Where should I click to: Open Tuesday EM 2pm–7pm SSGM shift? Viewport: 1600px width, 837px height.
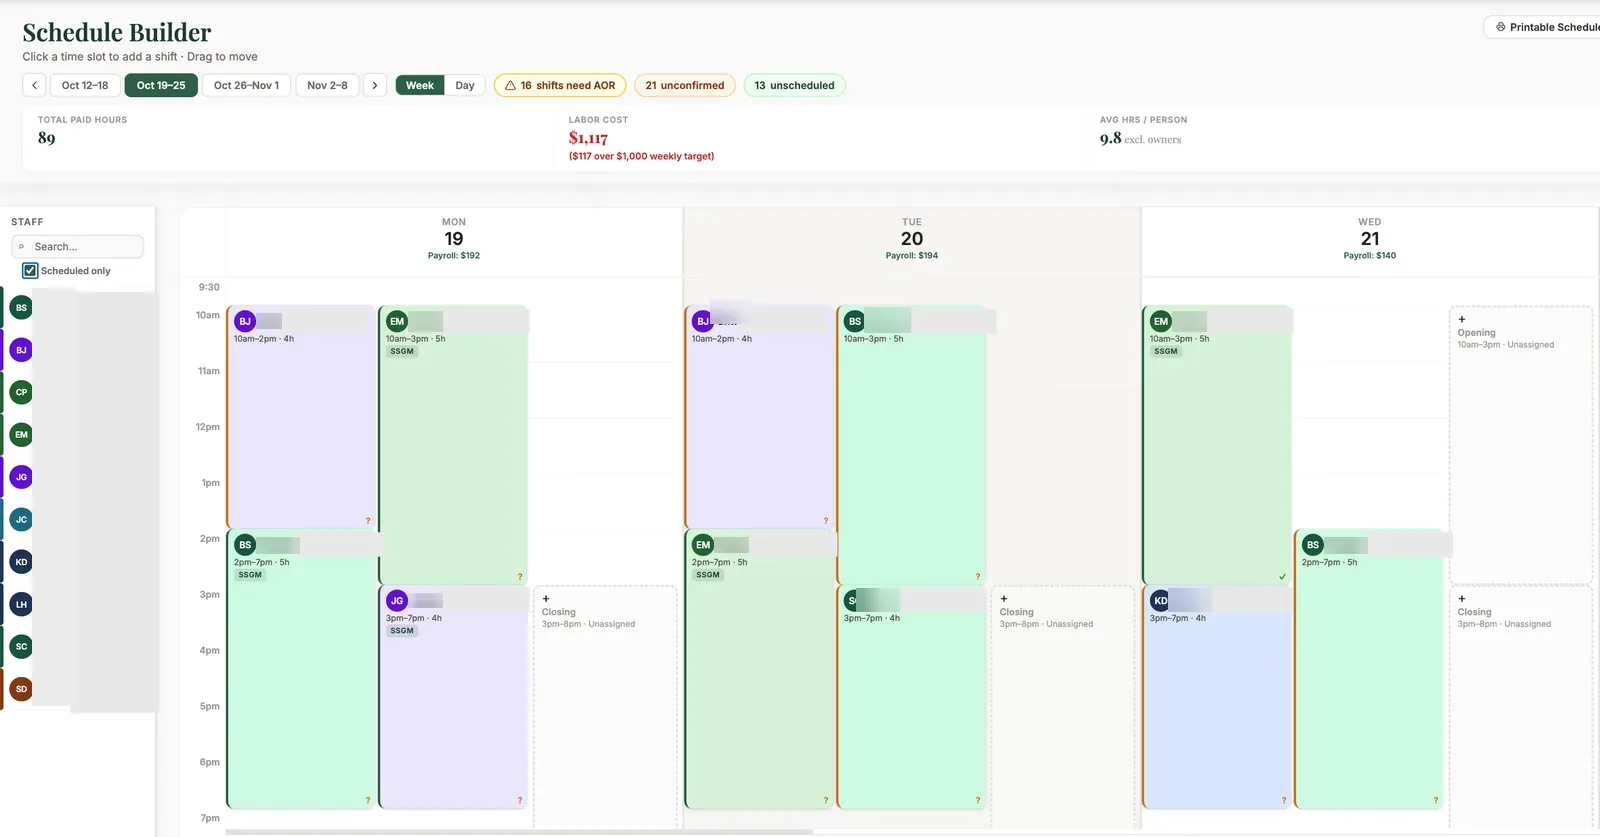(759, 669)
